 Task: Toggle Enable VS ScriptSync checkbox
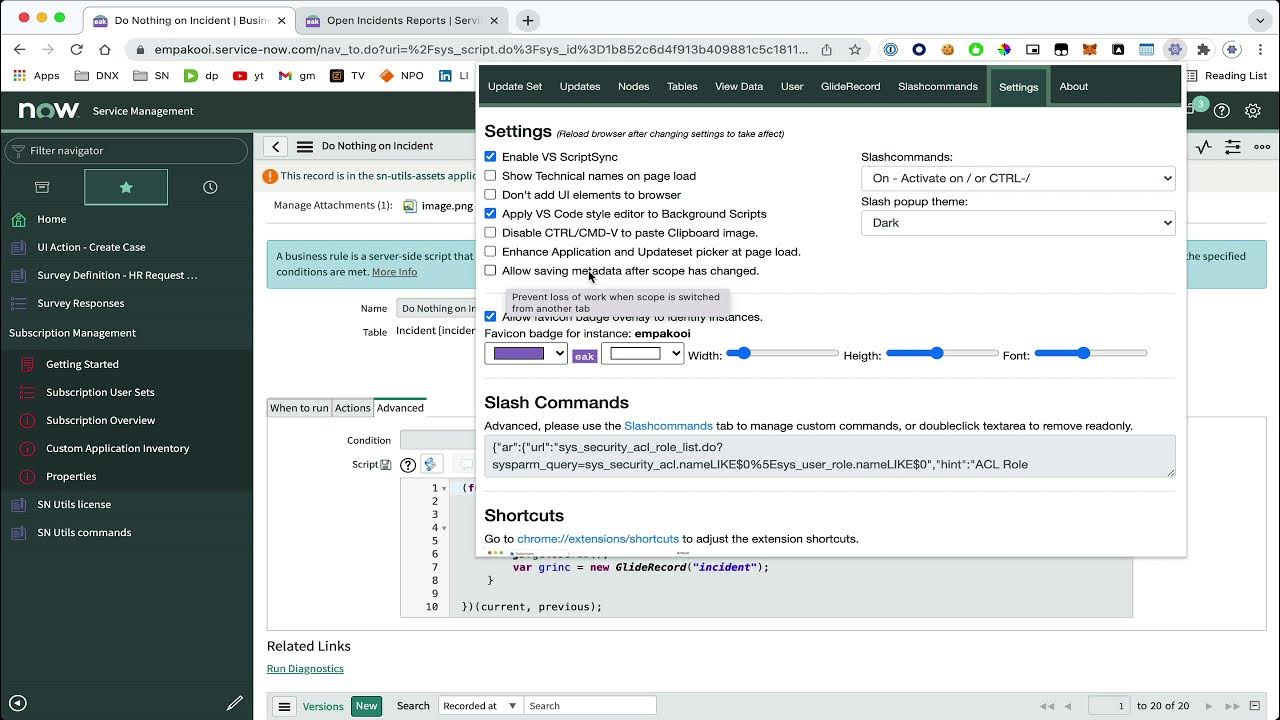tap(490, 157)
